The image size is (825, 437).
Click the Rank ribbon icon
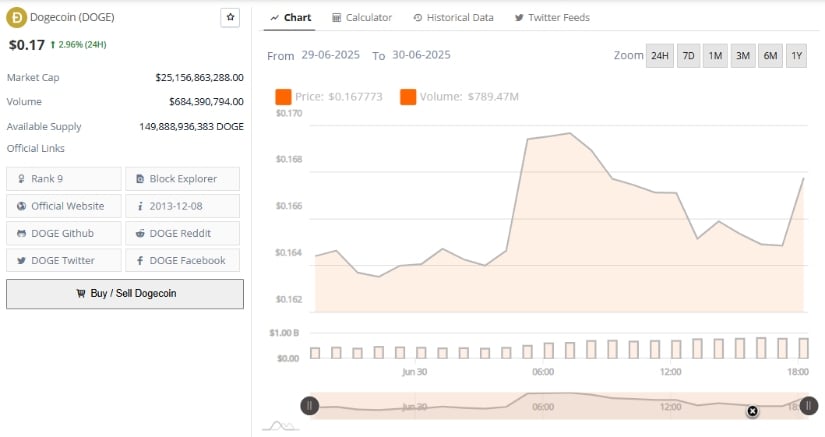21,179
